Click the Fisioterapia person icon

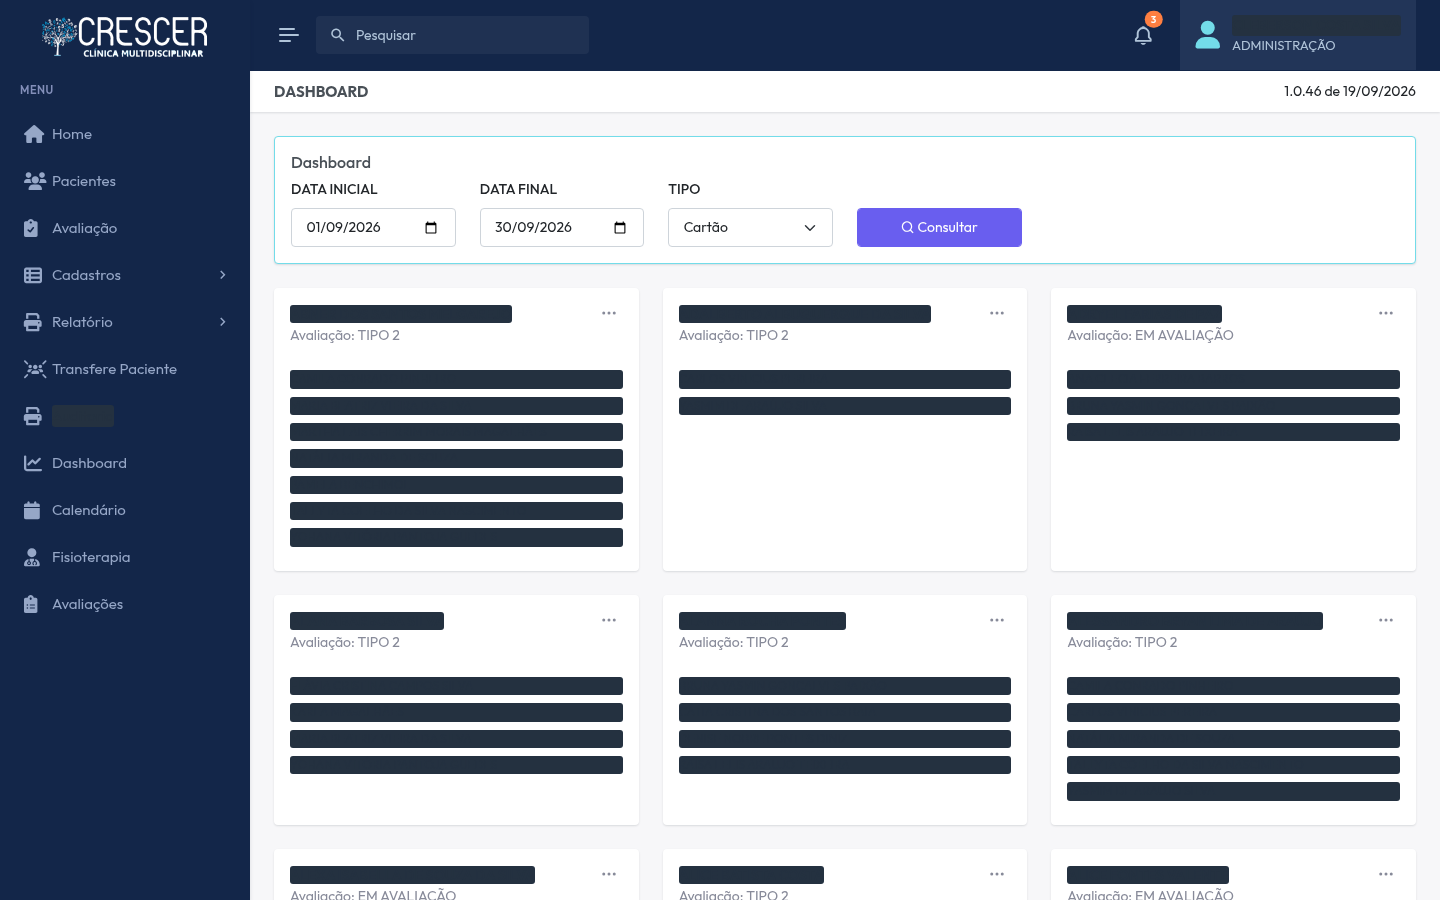pos(32,557)
